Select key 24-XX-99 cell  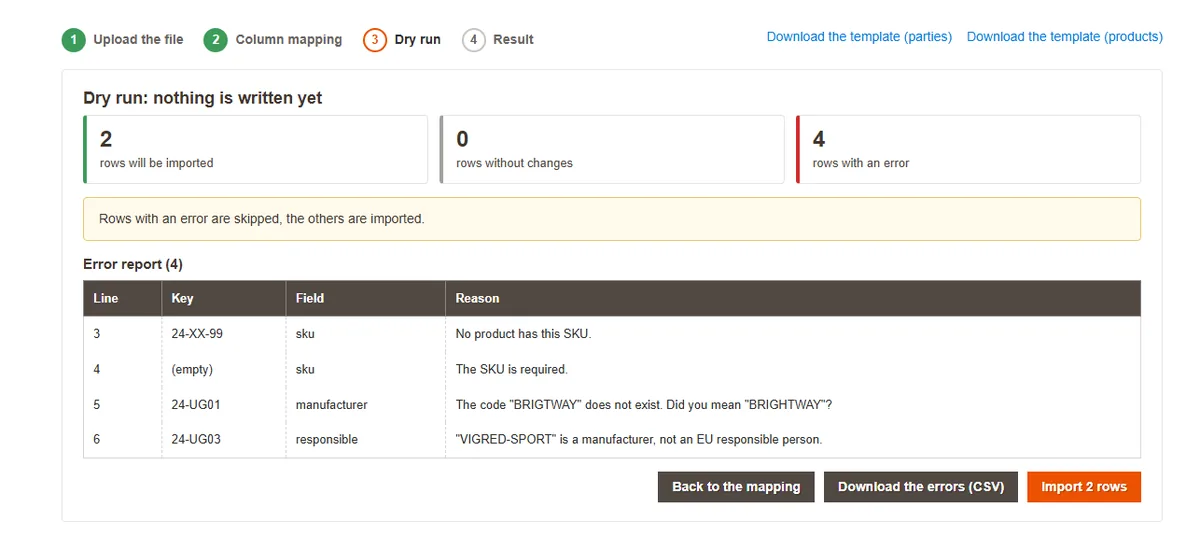(224, 334)
